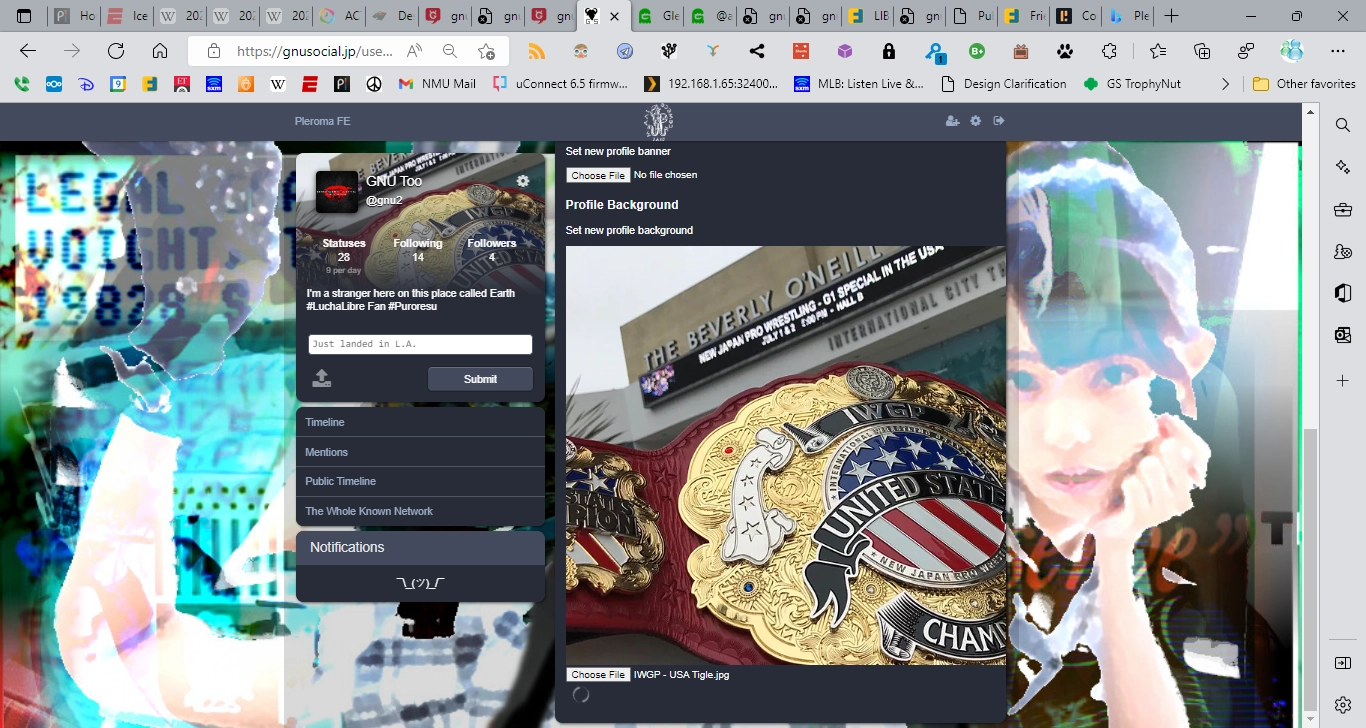The height and width of the screenshot is (728, 1366).
Task: Open the Collections icon in the toolbar
Action: pos(1202,51)
